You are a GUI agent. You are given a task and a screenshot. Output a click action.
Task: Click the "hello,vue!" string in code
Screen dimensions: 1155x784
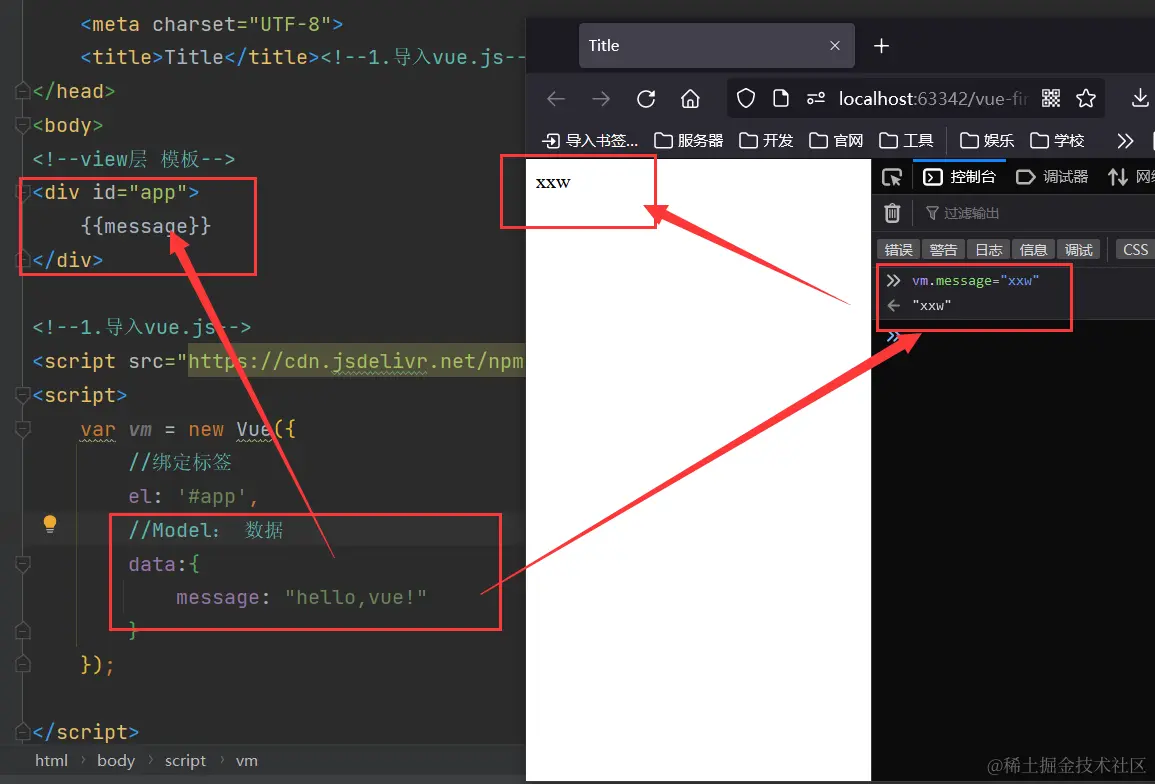tap(356, 597)
